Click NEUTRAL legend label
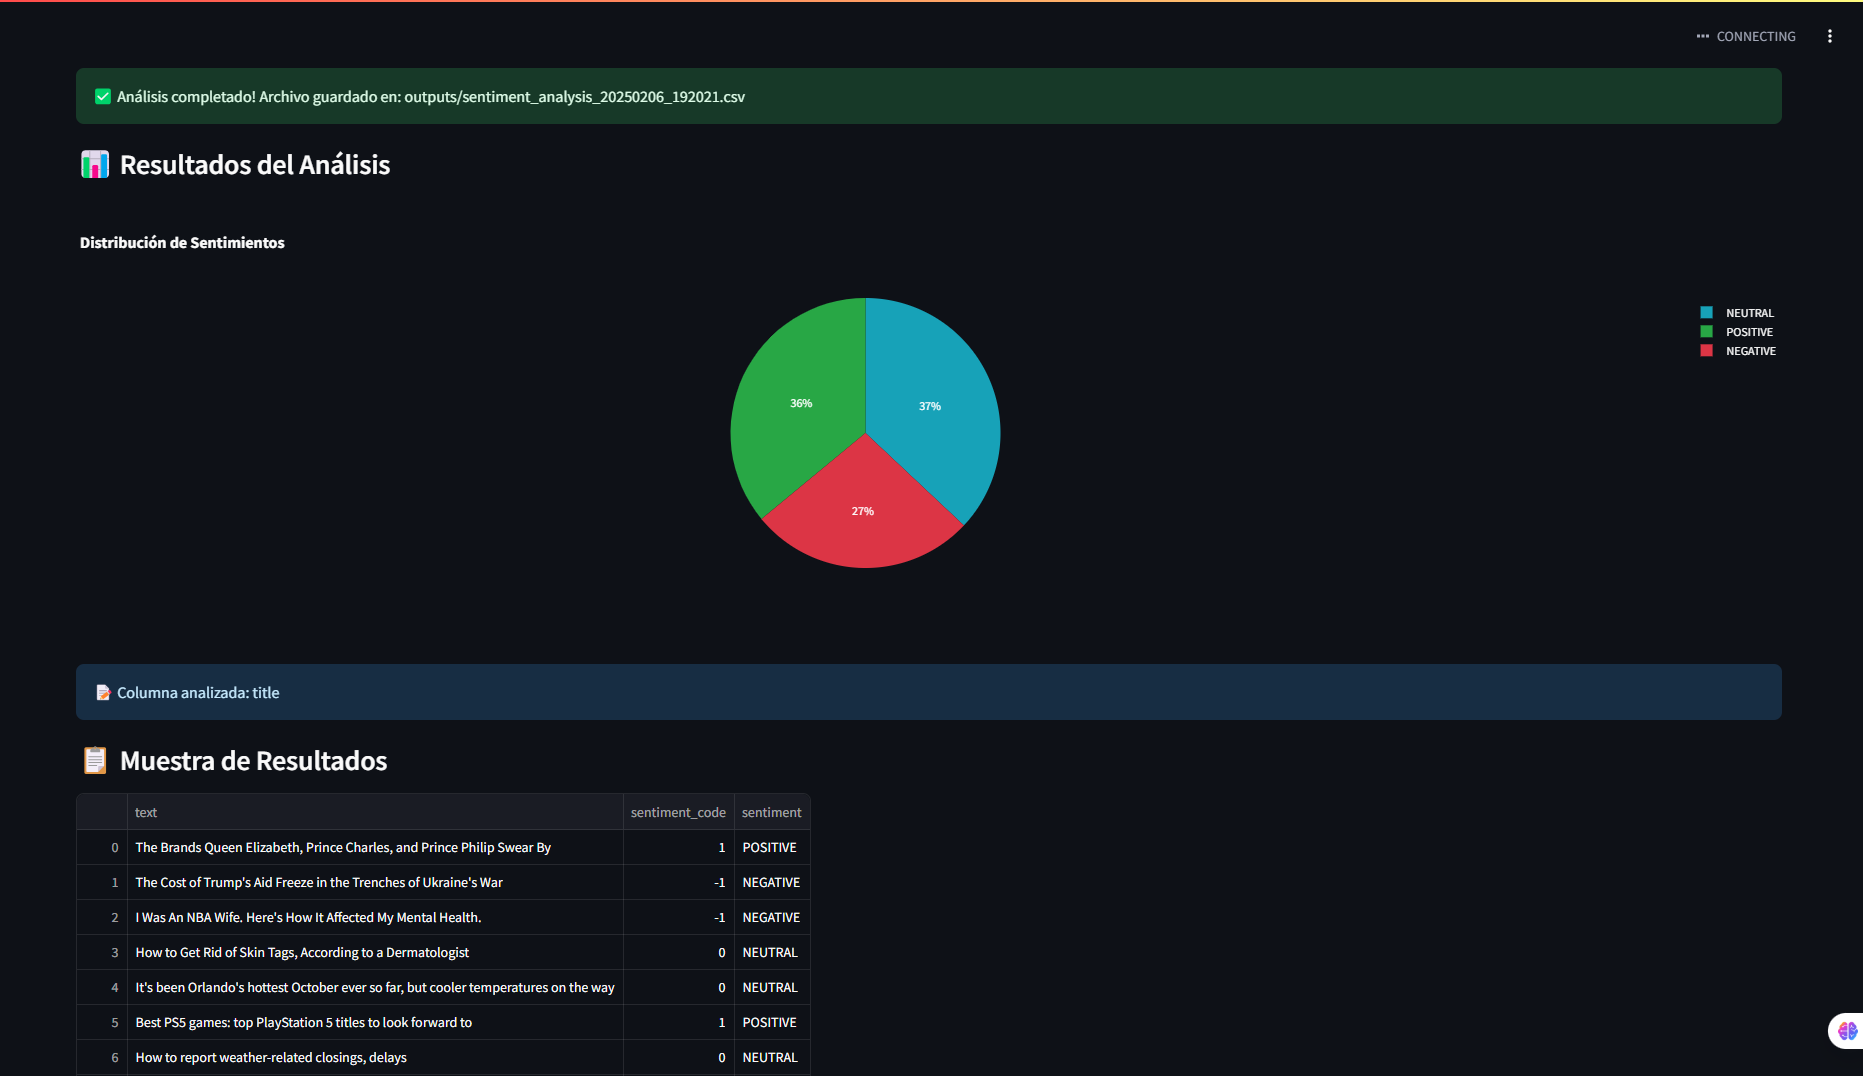 click(x=1750, y=313)
